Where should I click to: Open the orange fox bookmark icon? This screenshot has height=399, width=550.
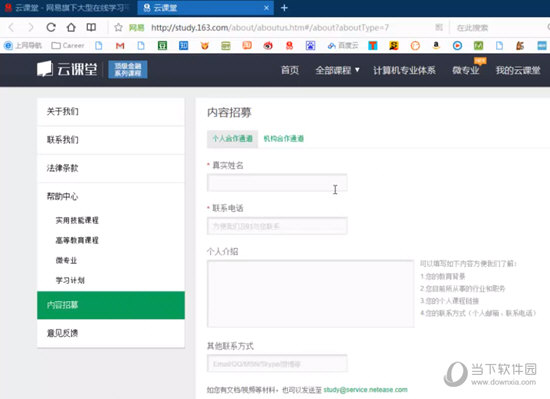(x=204, y=46)
